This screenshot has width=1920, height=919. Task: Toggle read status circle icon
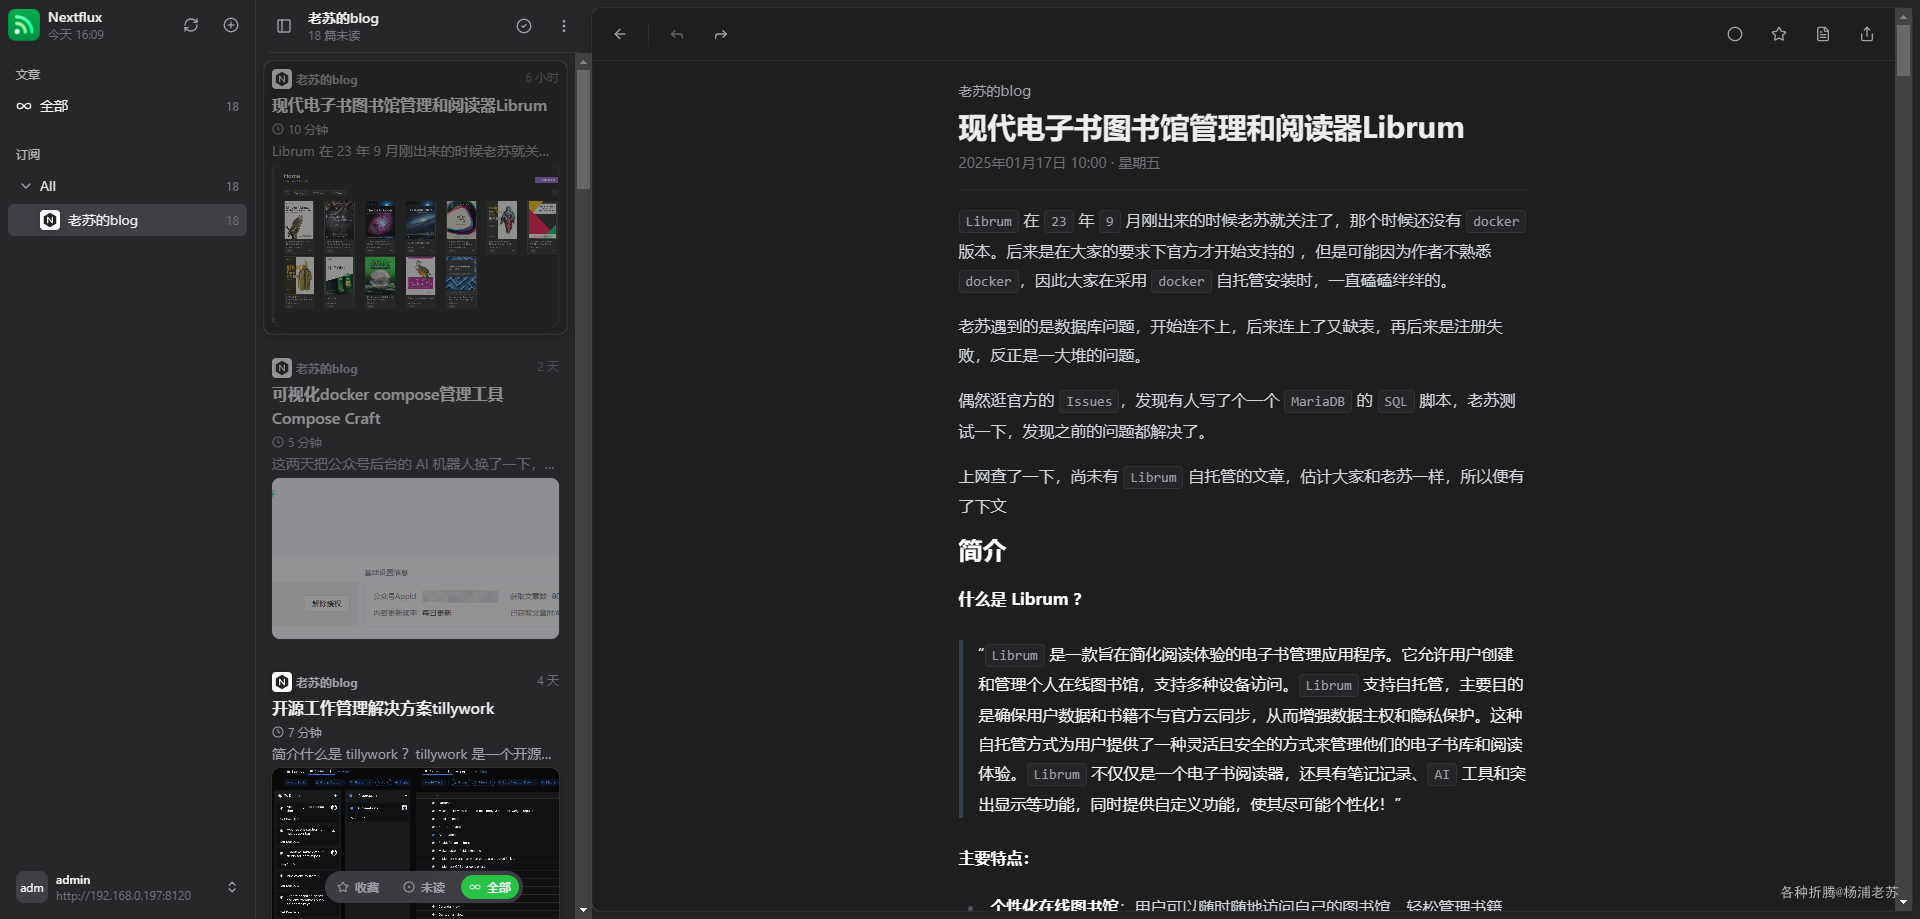coord(1735,34)
